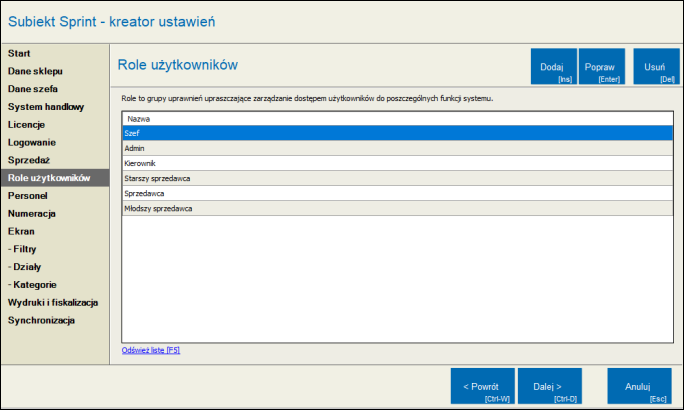Image resolution: width=684 pixels, height=410 pixels.
Task: Open the Start section in sidebar
Action: (20, 52)
